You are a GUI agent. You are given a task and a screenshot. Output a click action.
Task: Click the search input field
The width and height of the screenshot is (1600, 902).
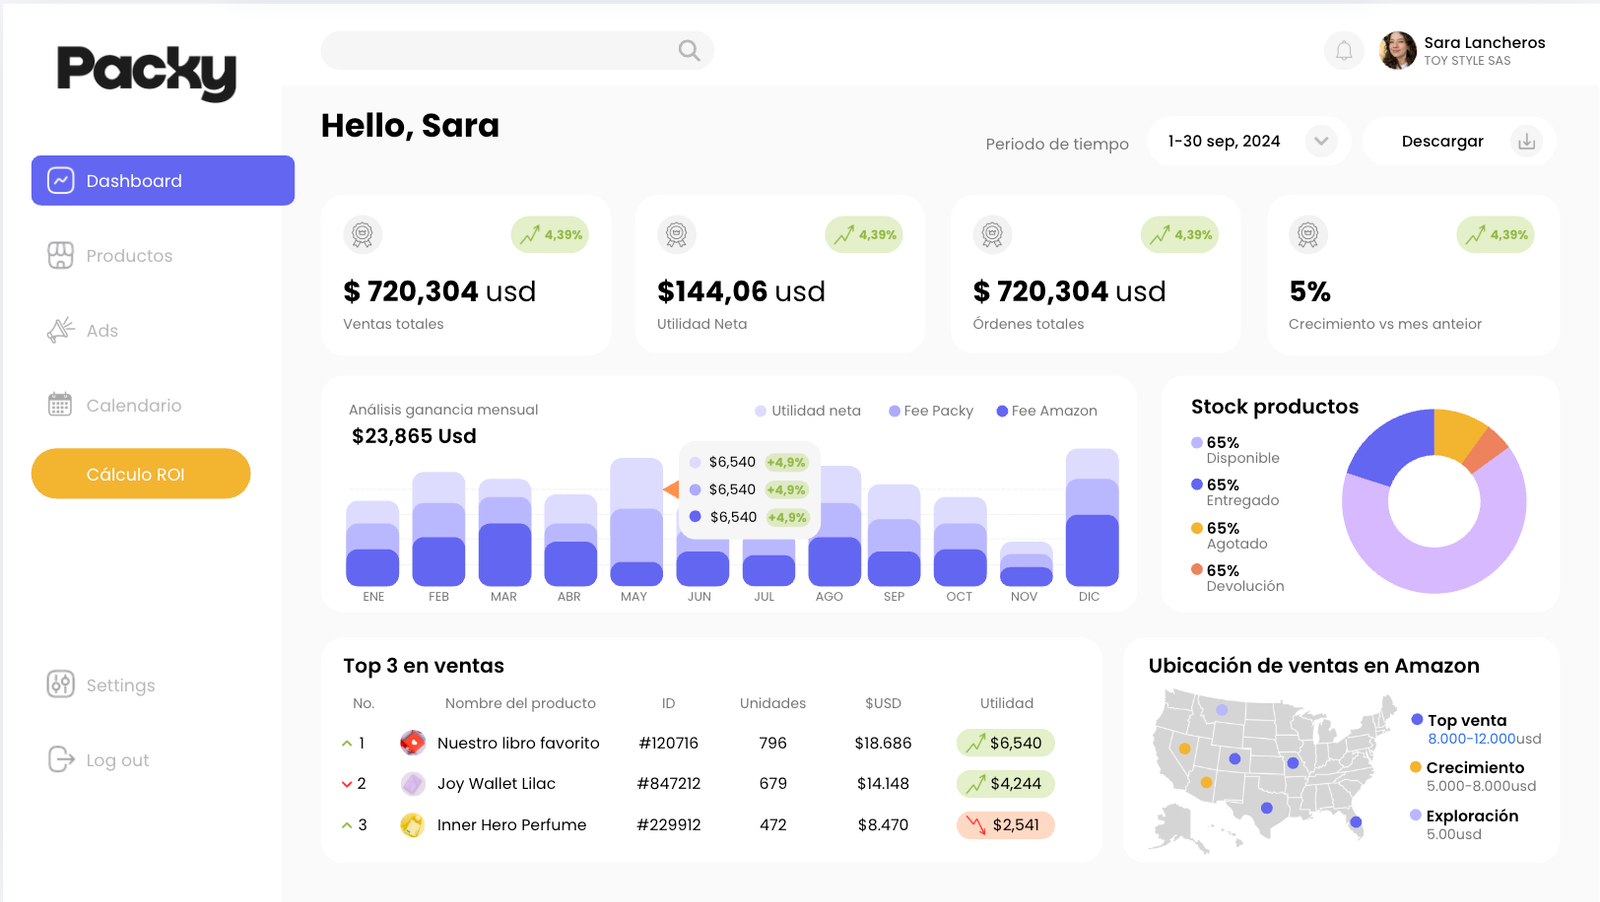coord(517,50)
